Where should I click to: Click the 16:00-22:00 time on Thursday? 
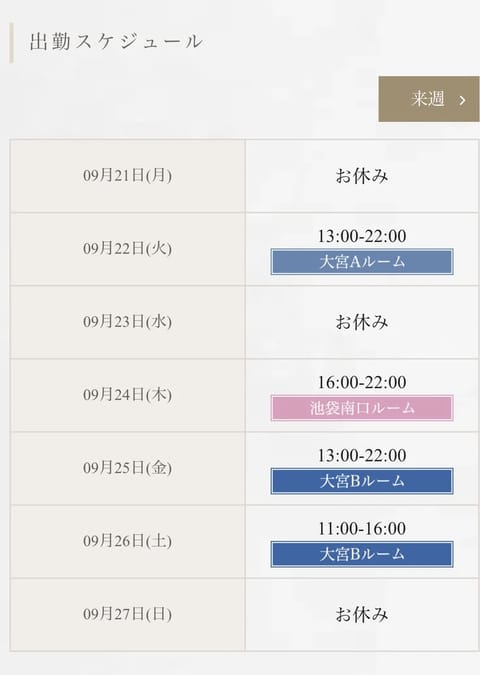362,383
